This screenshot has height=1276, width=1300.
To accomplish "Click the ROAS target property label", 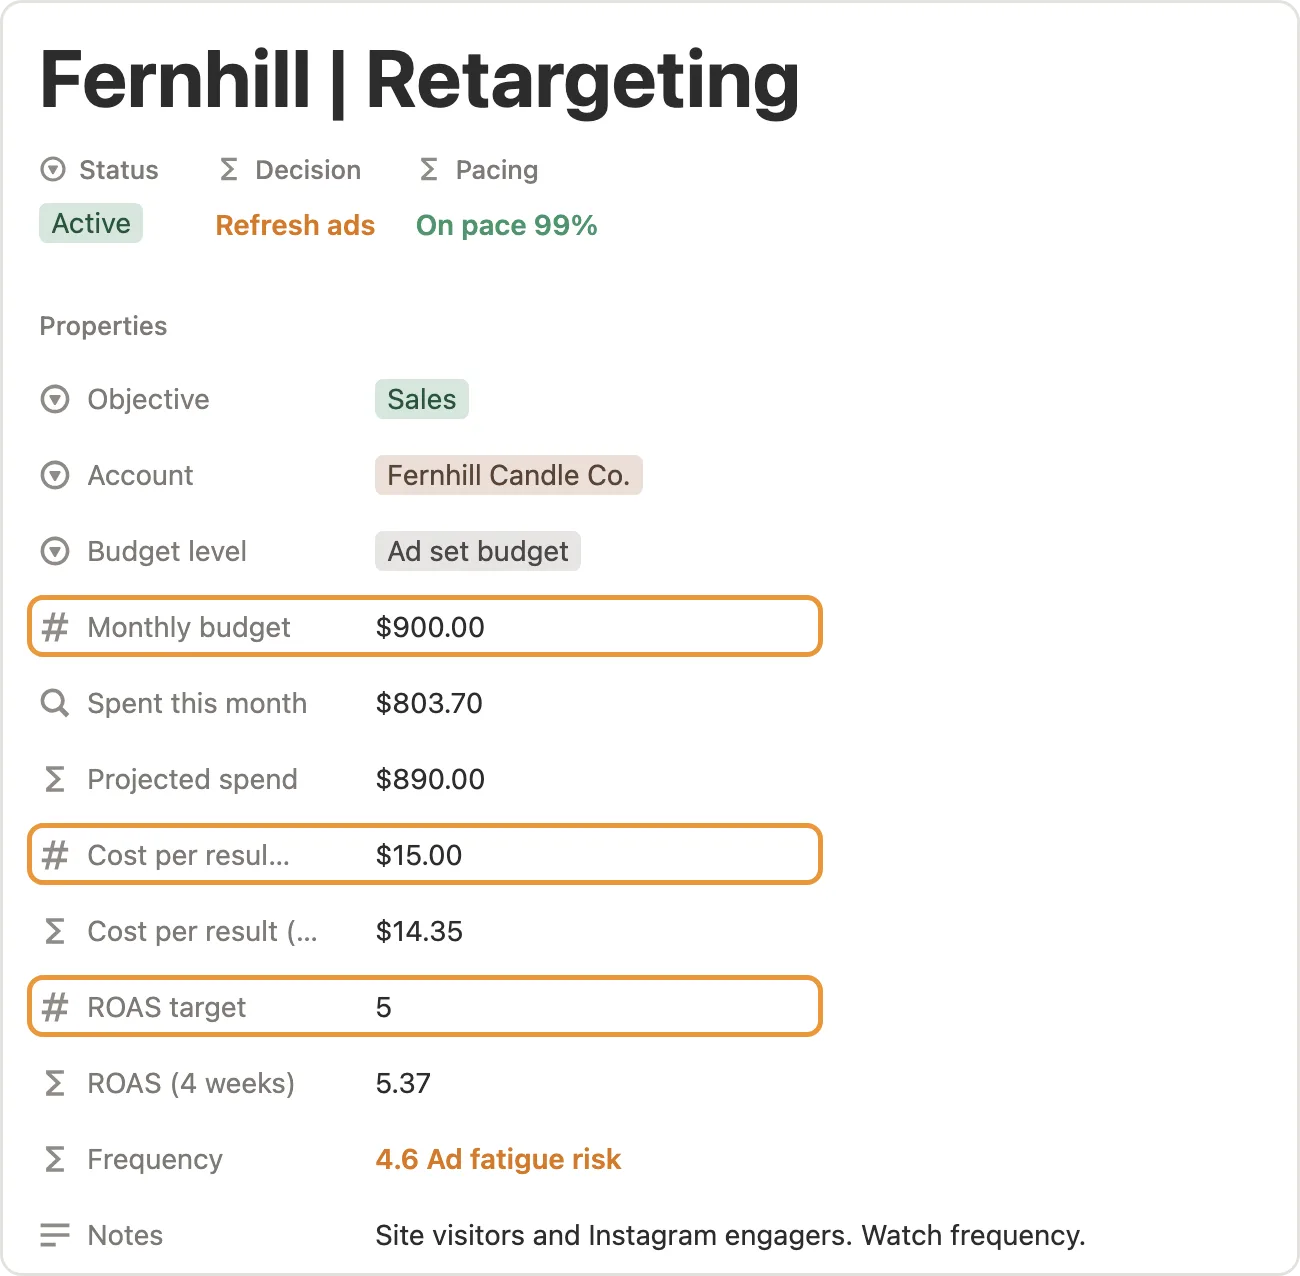I will (x=167, y=1008).
